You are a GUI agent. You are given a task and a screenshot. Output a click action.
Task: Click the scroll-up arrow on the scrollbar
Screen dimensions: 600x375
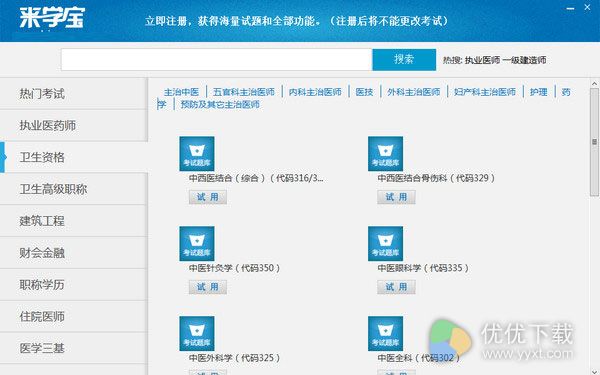coord(594,83)
